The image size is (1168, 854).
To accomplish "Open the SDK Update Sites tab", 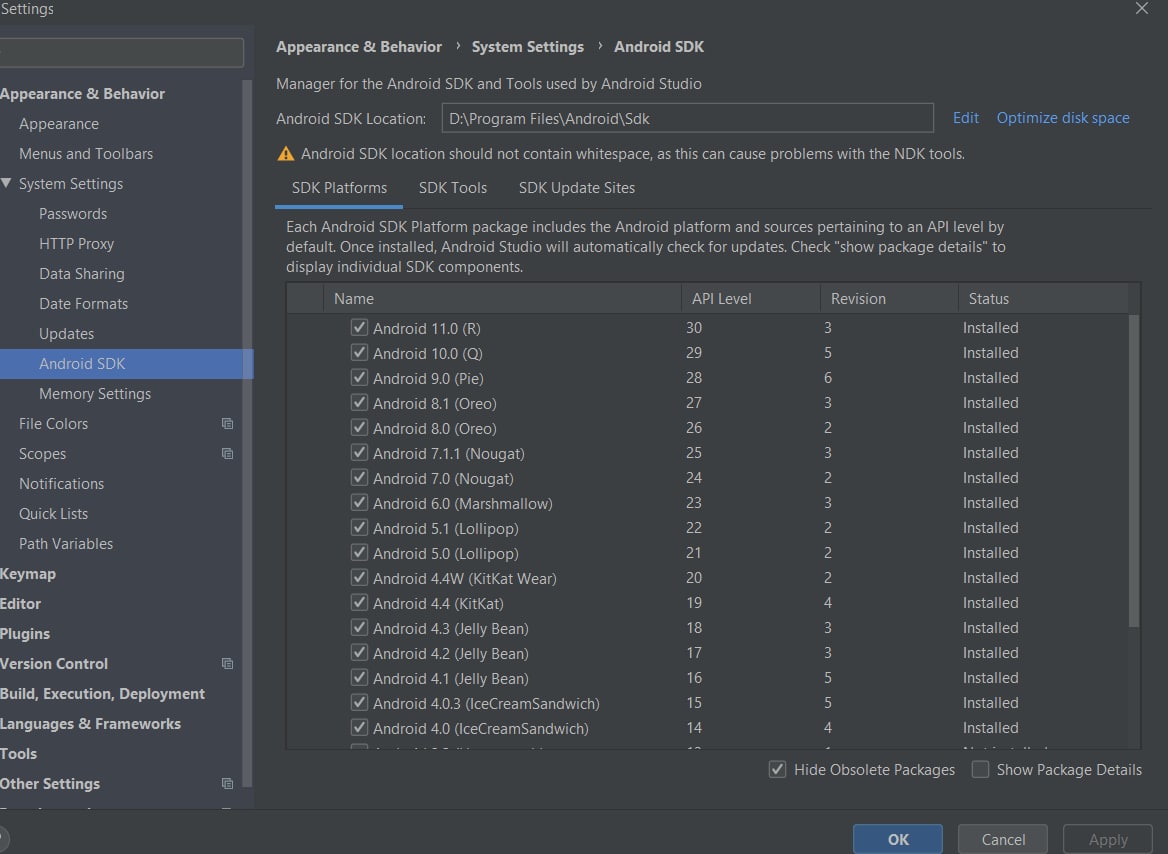I will (576, 188).
